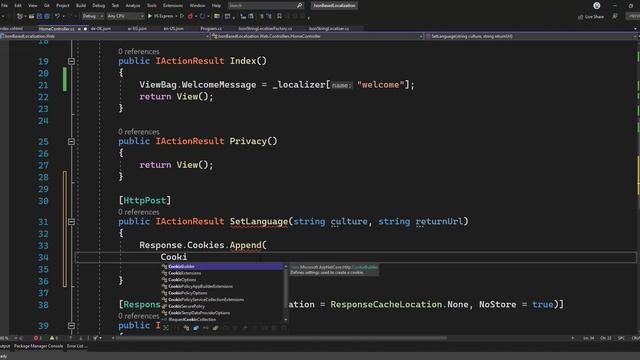Click the 0 references link above Index()

[x=139, y=51]
